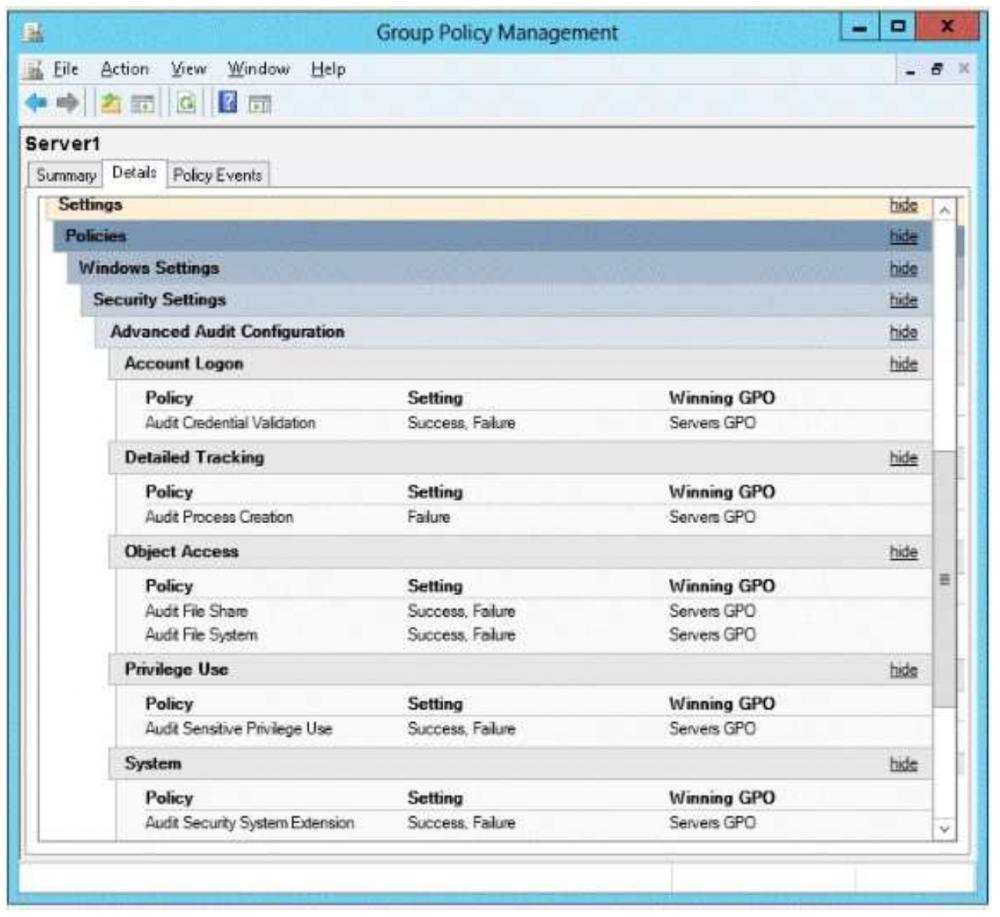Image resolution: width=1000 pixels, height=917 pixels.
Task: Hide the Policies section
Action: pyautogui.click(x=903, y=237)
